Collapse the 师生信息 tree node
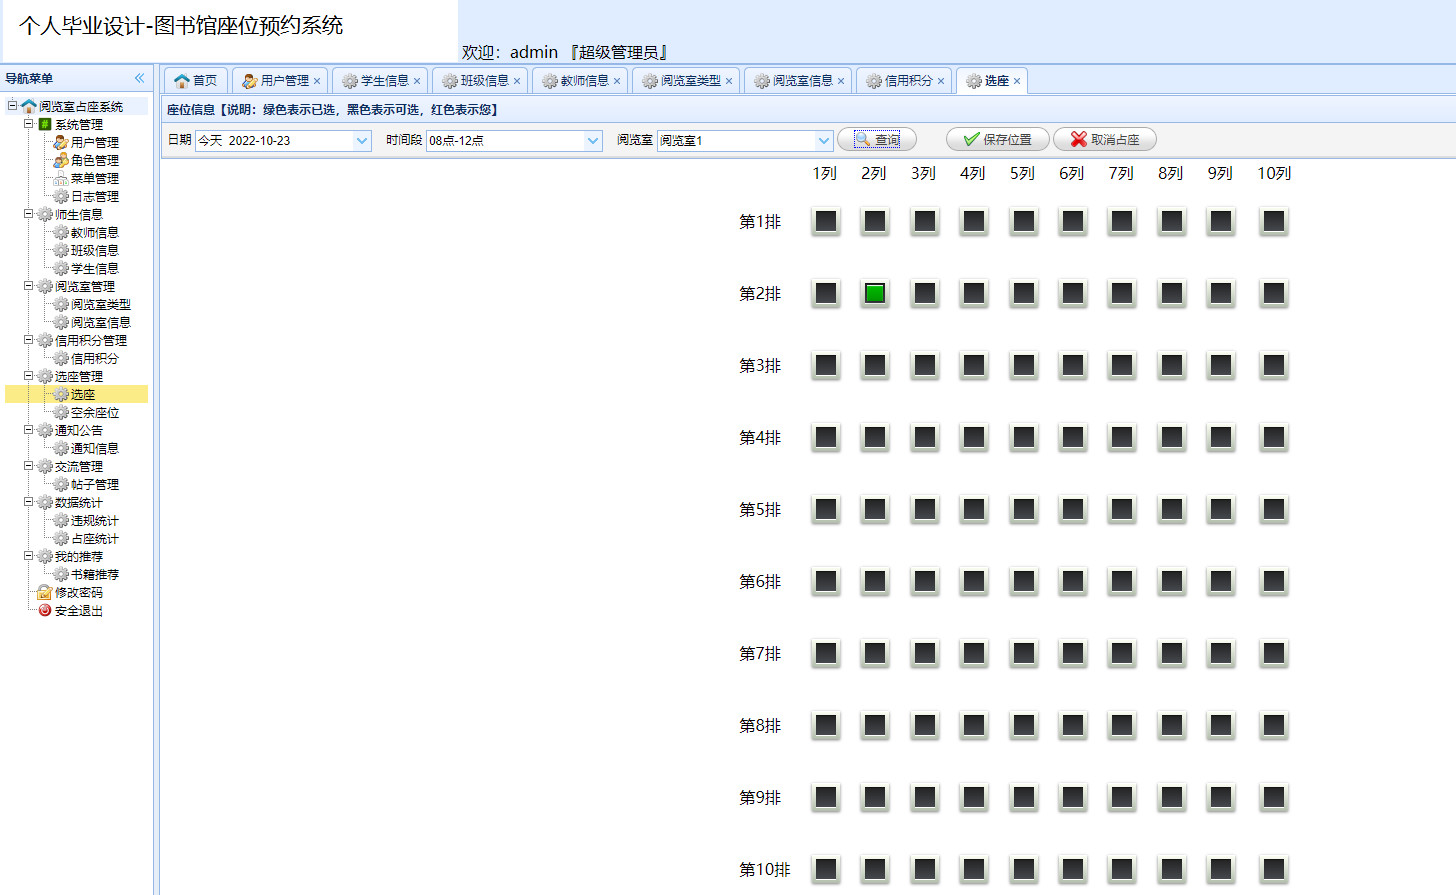The width and height of the screenshot is (1456, 895). 29,214
